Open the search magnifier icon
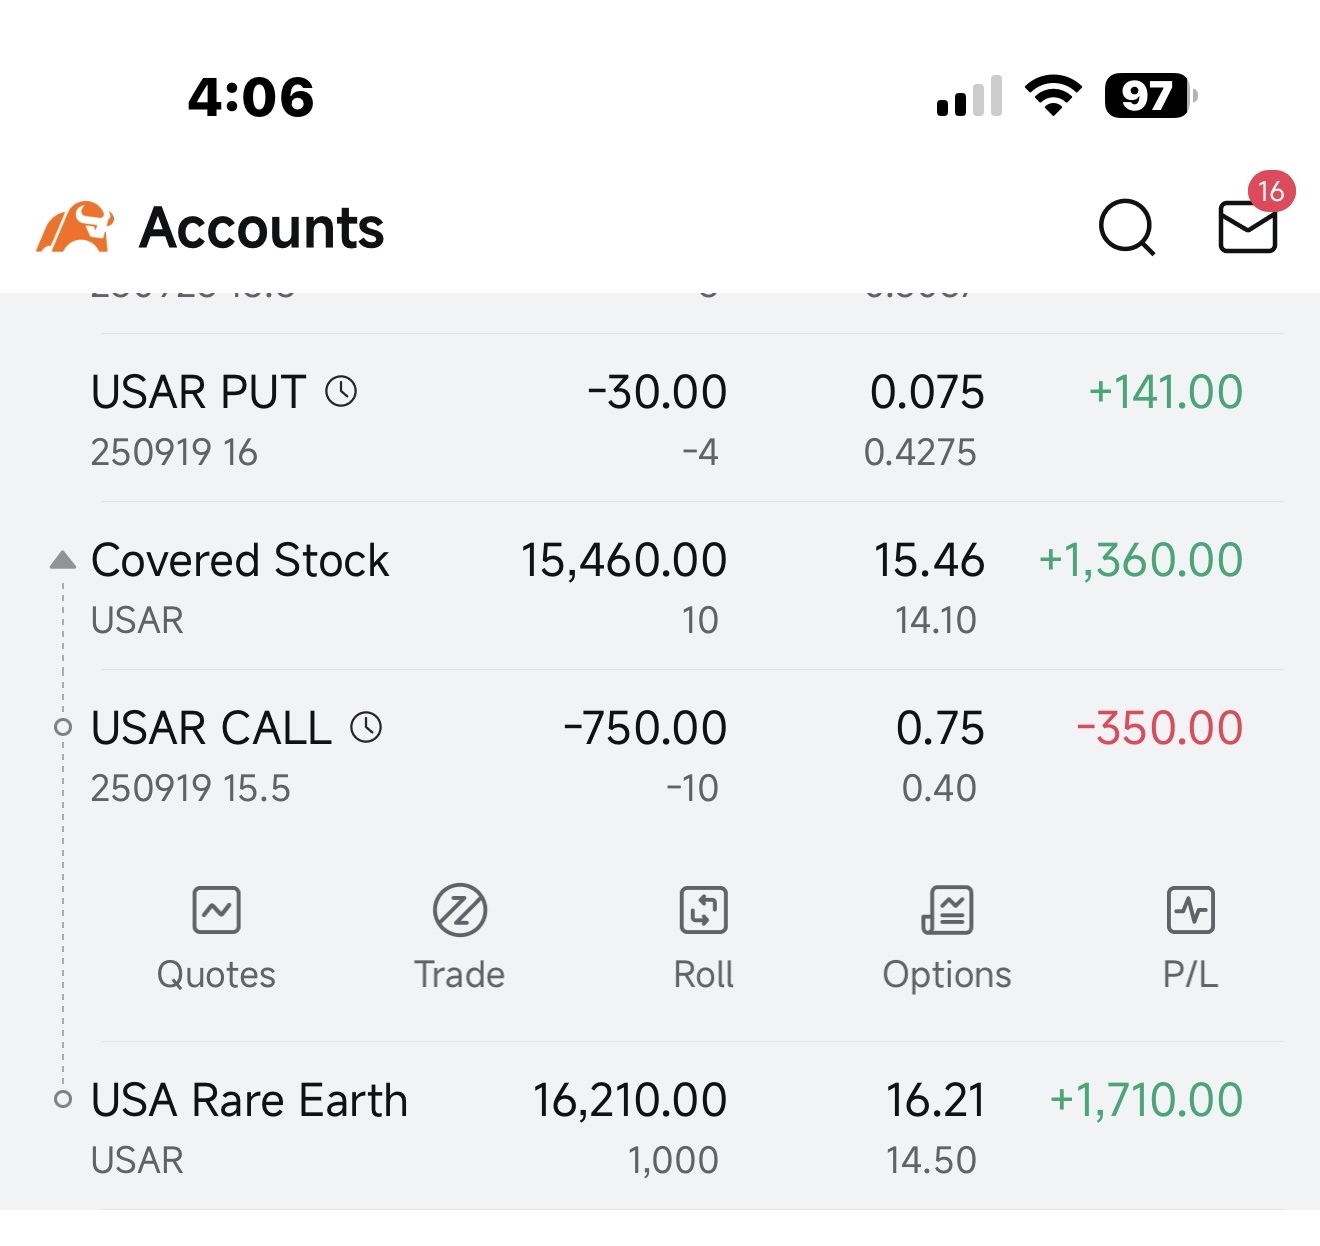Screen dimensions: 1320x1246 [x=1127, y=228]
